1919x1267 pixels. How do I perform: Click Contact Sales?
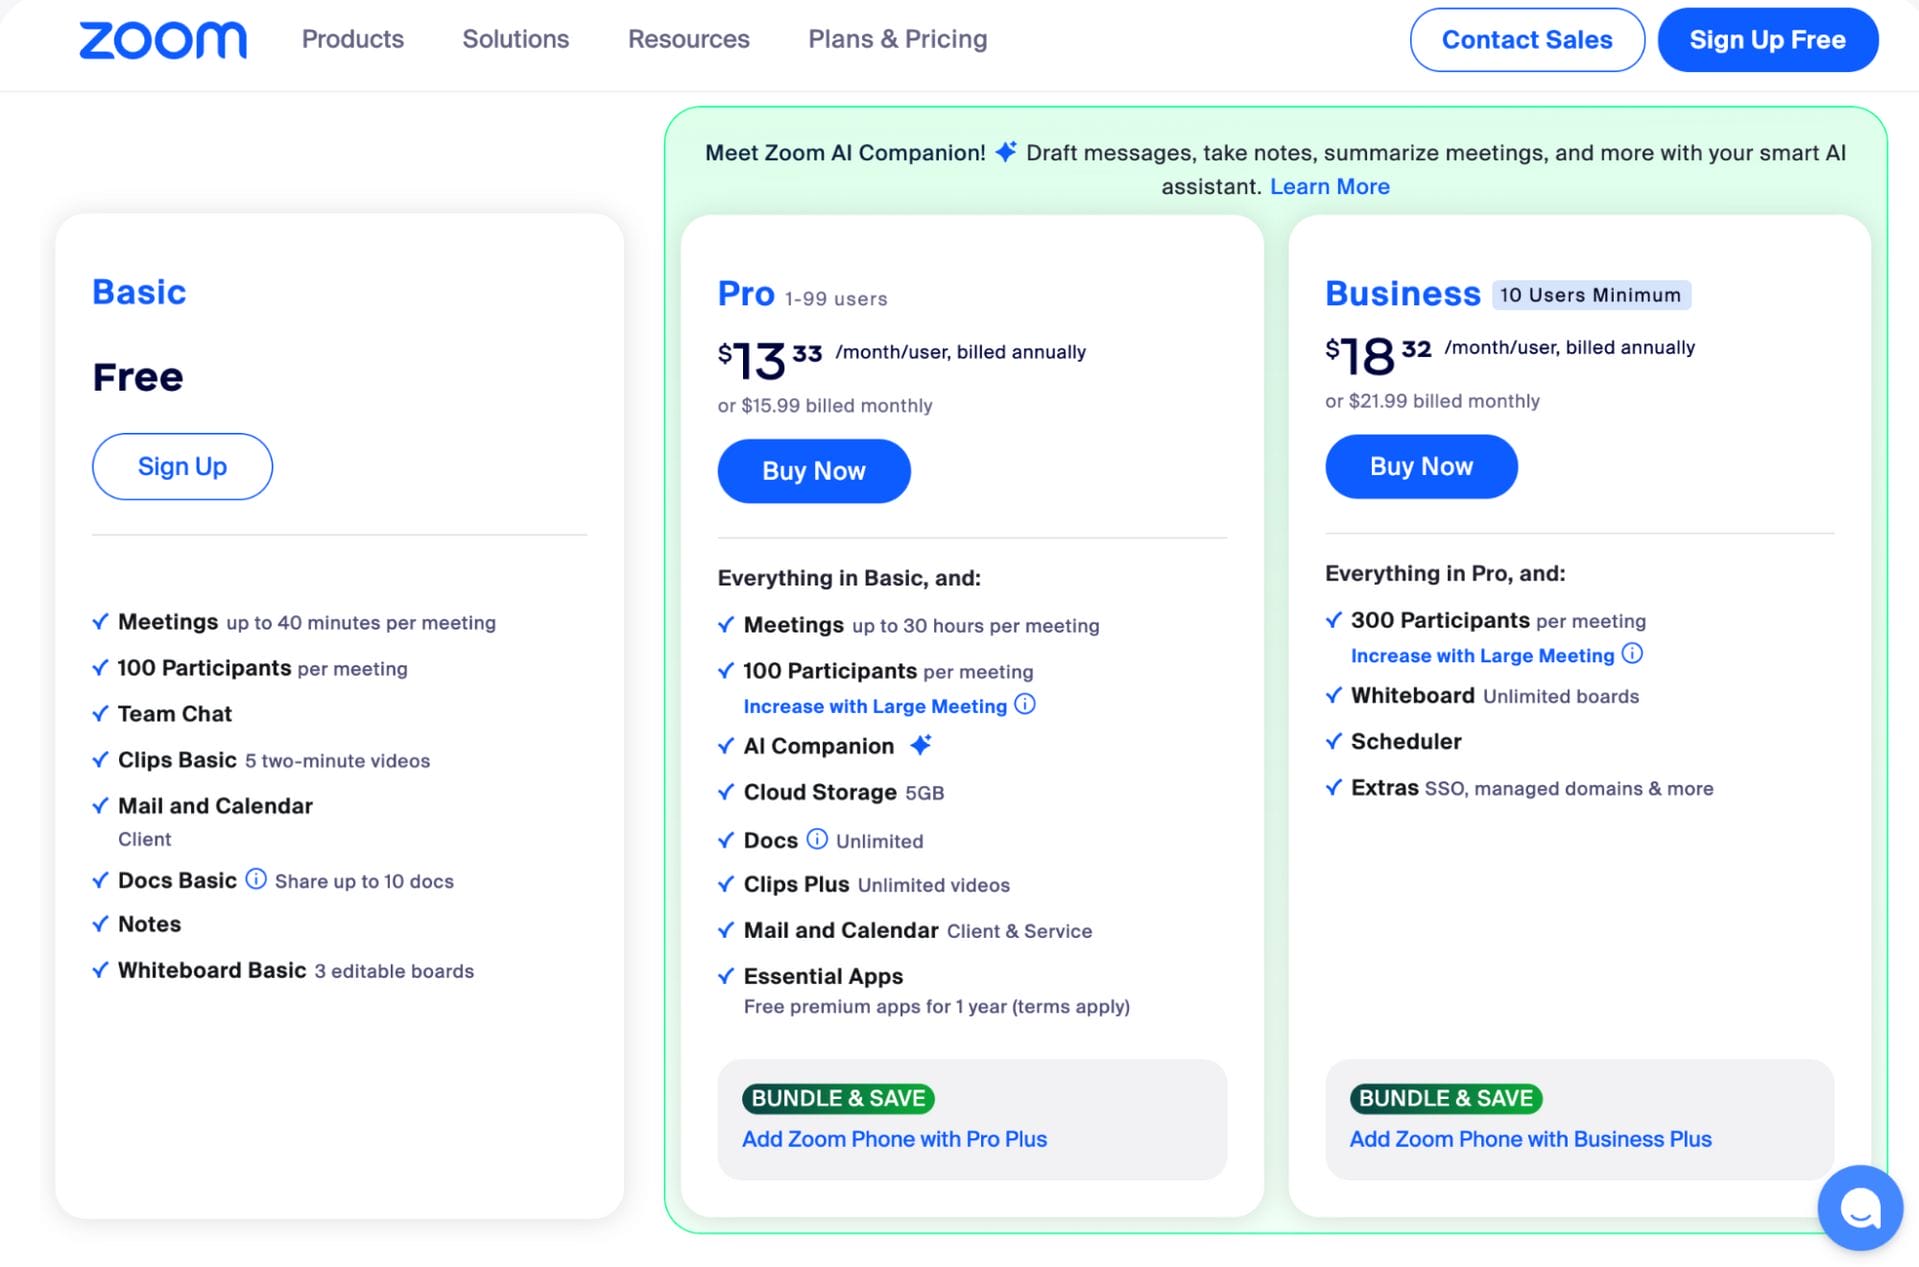(x=1527, y=40)
